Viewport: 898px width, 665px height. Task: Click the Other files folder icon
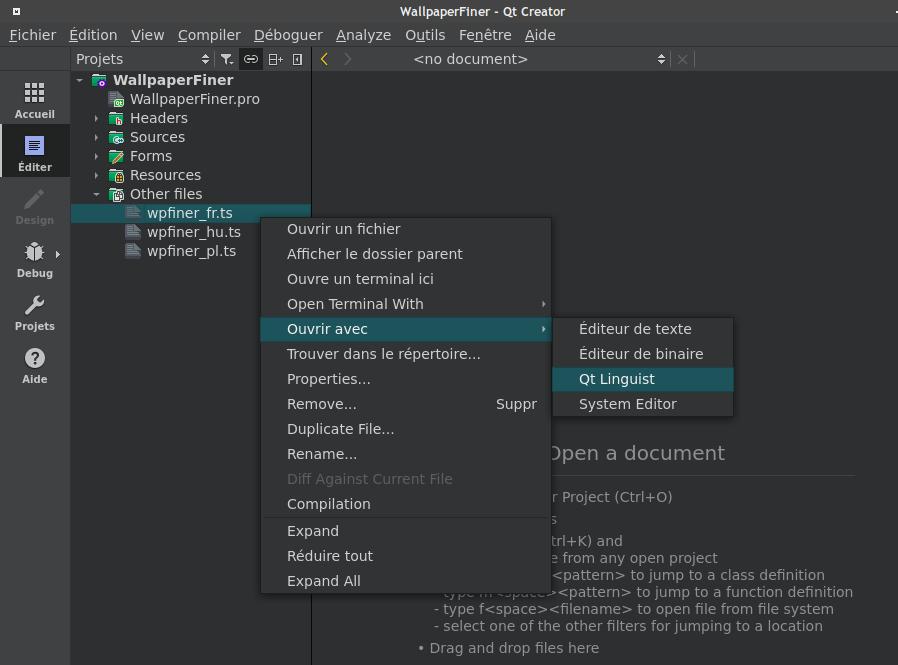[116, 194]
